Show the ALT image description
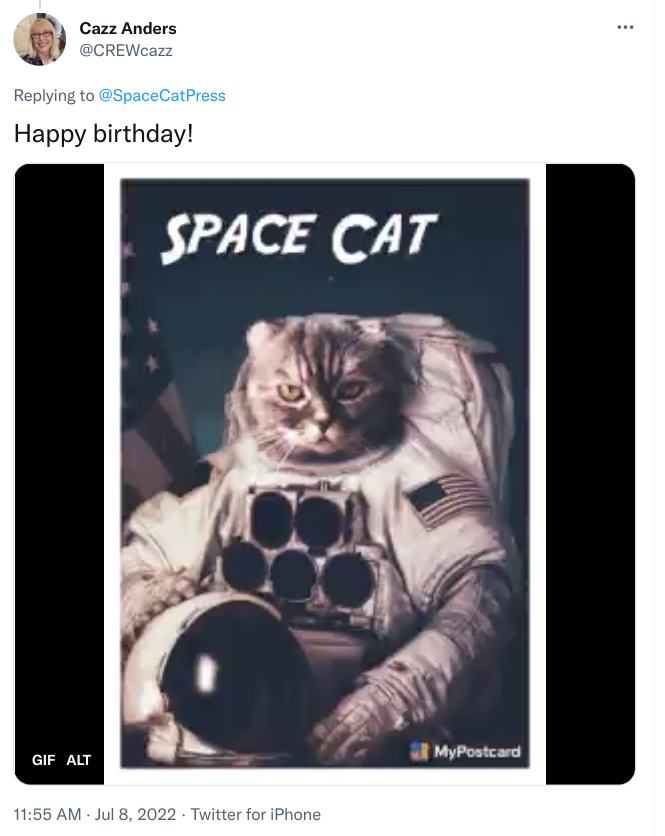The height and width of the screenshot is (836, 665). (79, 760)
